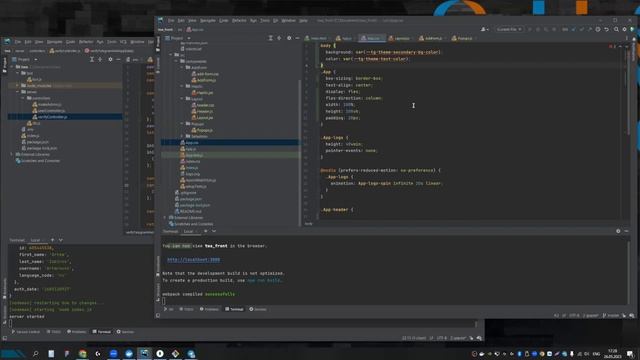Hide the front Project panel with the minus icon
The height and width of the screenshot is (360, 640).
297,38
